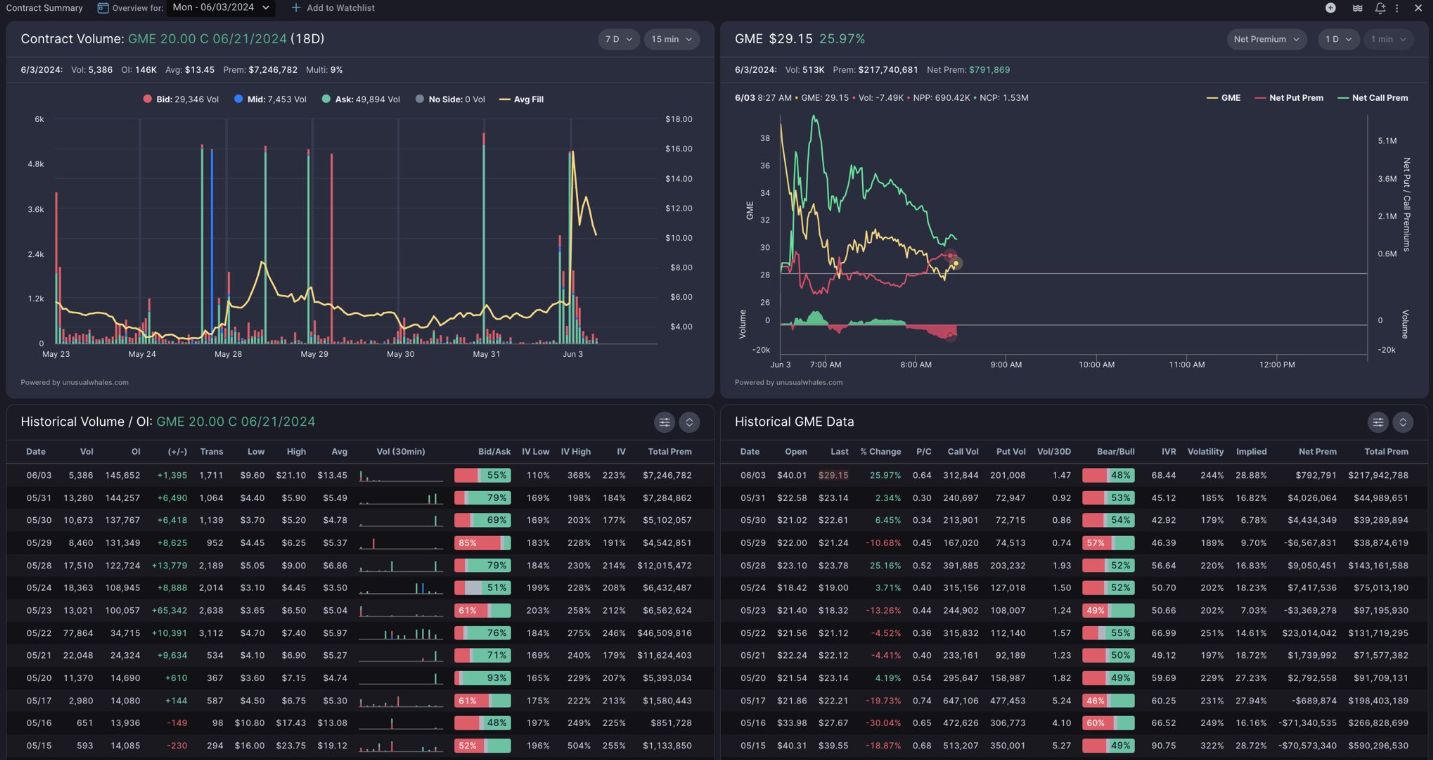Collapse the Historical Volume / OI panel
Viewport: 1433px width, 760px height.
[x=689, y=422]
